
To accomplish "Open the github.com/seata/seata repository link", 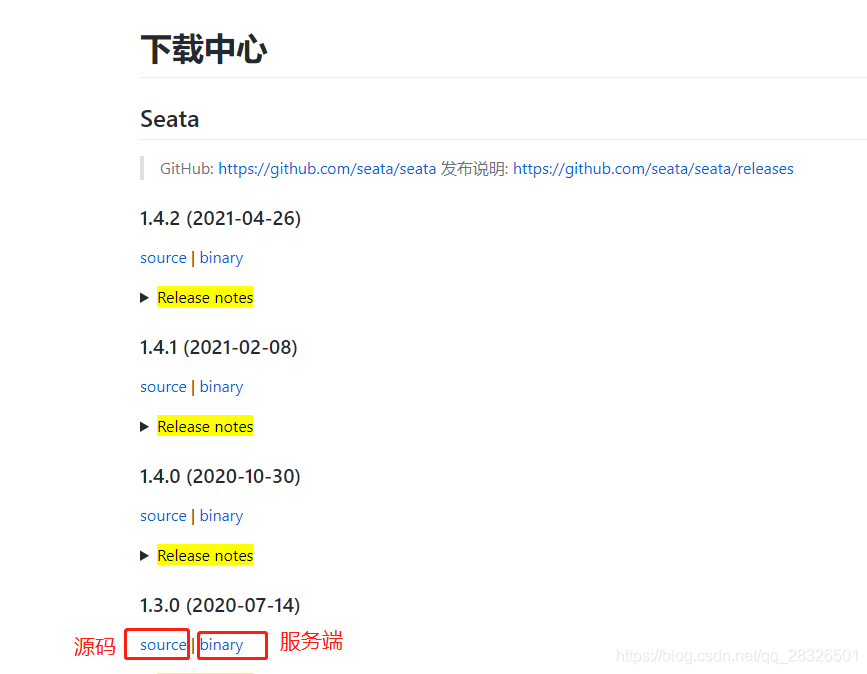I will pyautogui.click(x=327, y=169).
